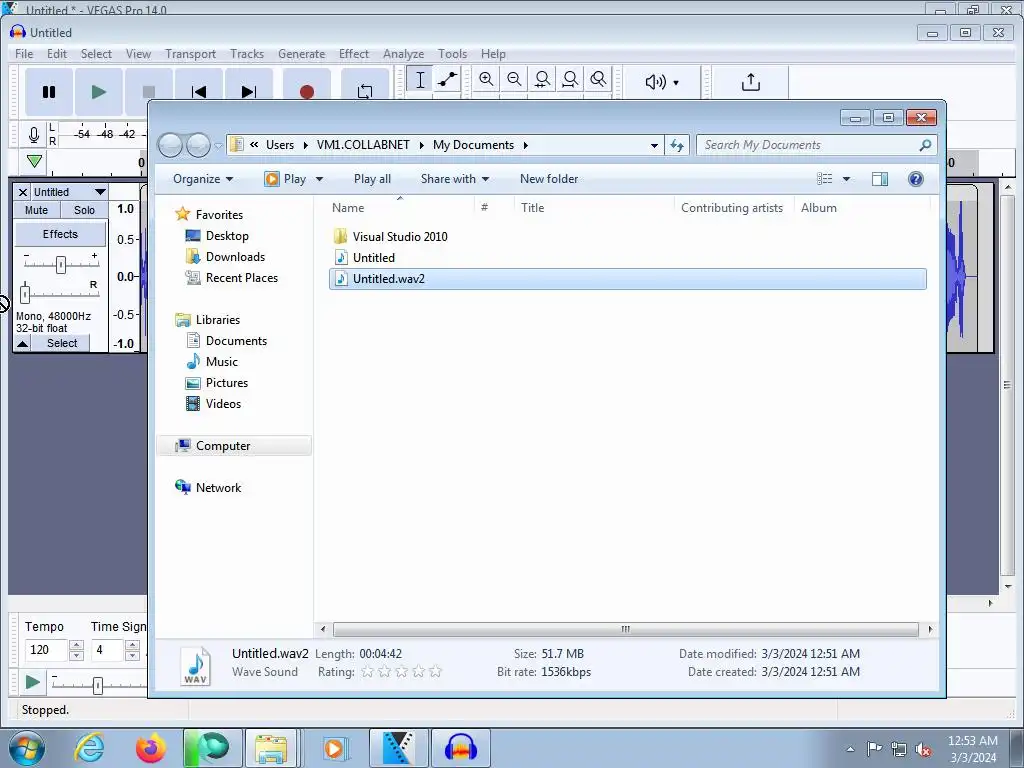The height and width of the screenshot is (768, 1024).
Task: Zoom in on the Audacity waveform
Action: point(486,80)
